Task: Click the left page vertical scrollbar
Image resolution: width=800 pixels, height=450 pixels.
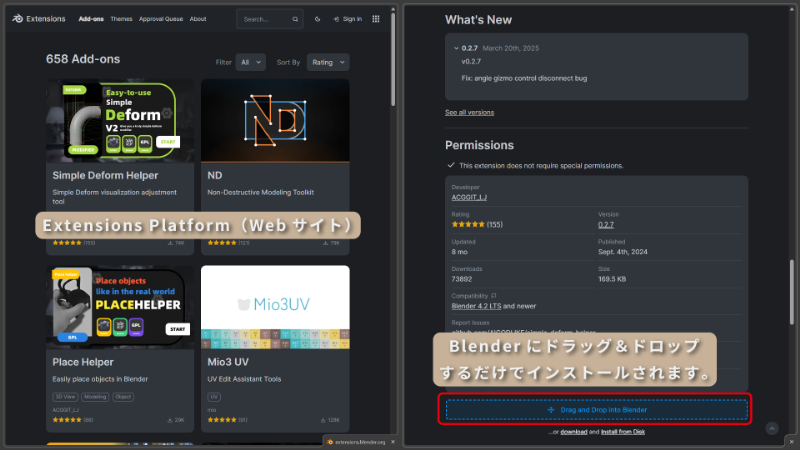Action: coord(393,59)
